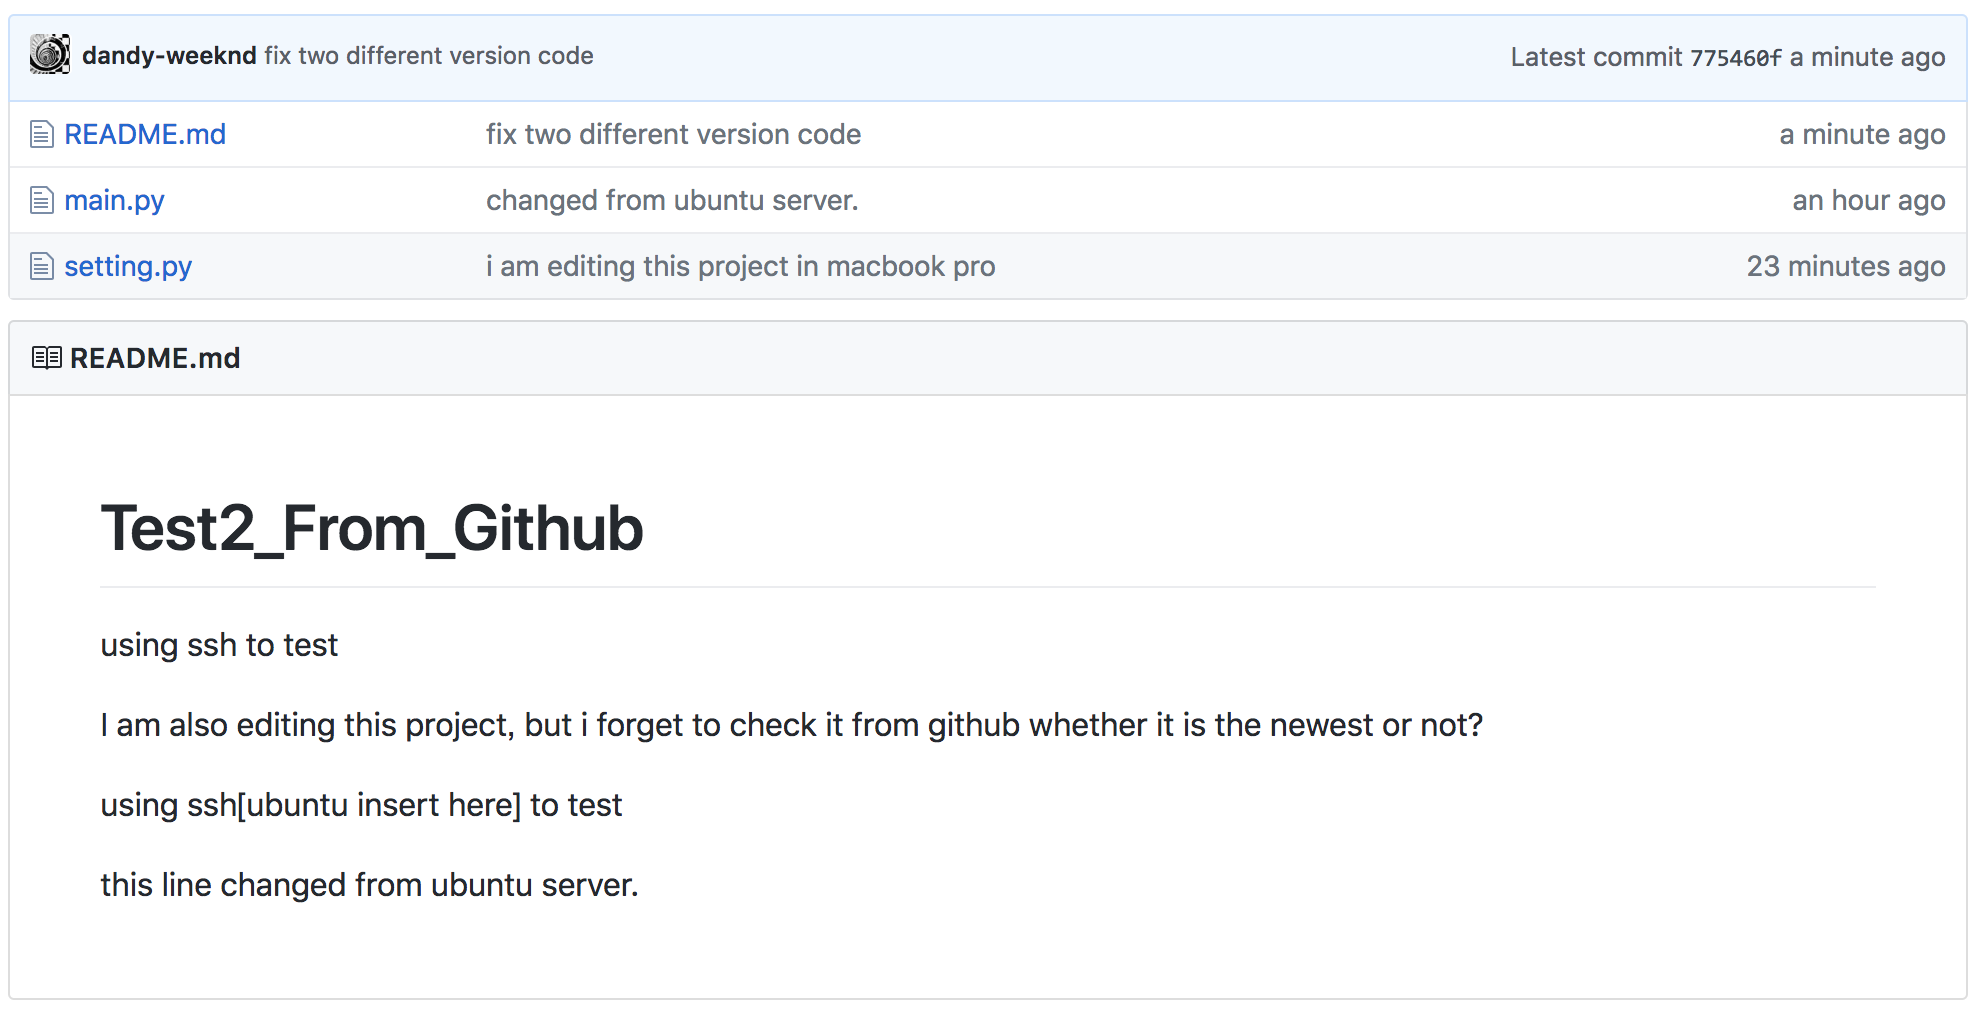This screenshot has height=1018, width=1976.
Task: Open commit hash 775460f
Action: click(1735, 58)
